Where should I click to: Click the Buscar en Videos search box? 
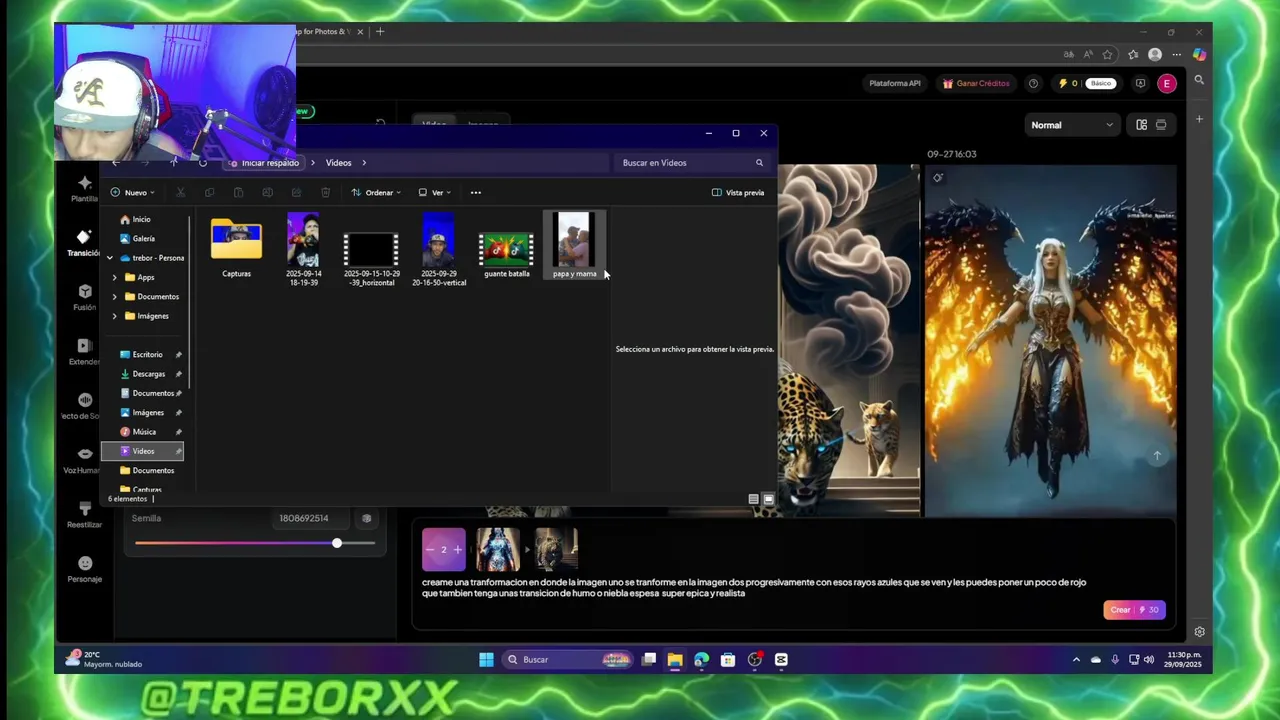pos(690,162)
